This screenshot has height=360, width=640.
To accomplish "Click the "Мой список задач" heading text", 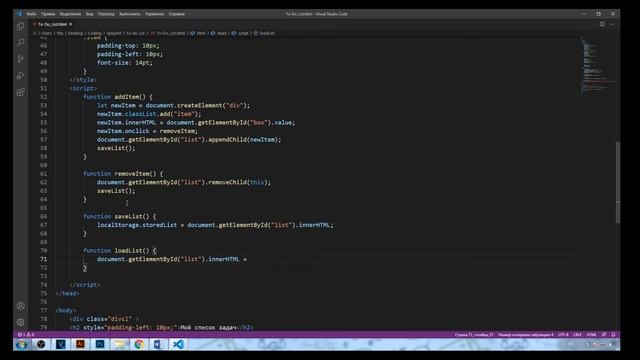I will pyautogui.click(x=209, y=327).
